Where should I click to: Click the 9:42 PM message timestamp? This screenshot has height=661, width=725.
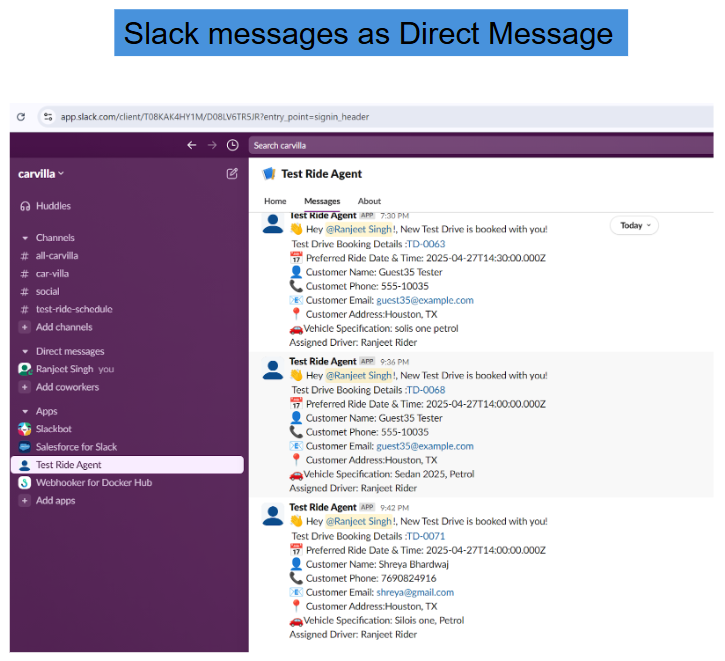pos(394,508)
